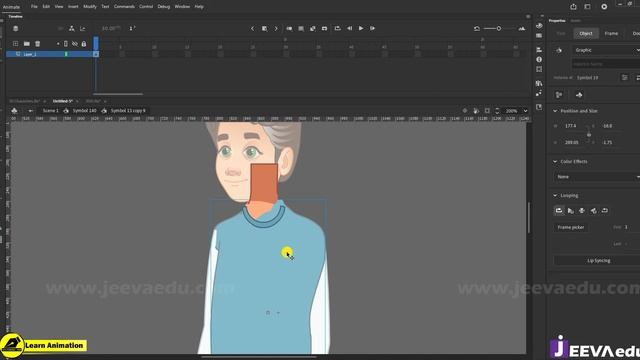Click the rotate stage tool icon
The image size is (640, 360).
(x=476, y=111)
